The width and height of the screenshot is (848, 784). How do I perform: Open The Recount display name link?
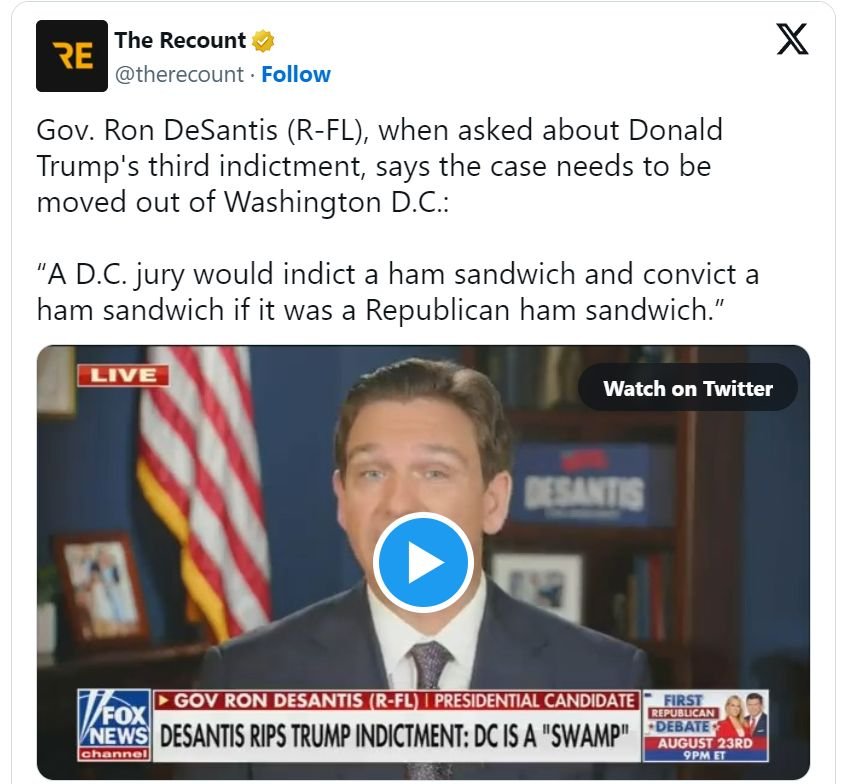[x=180, y=41]
